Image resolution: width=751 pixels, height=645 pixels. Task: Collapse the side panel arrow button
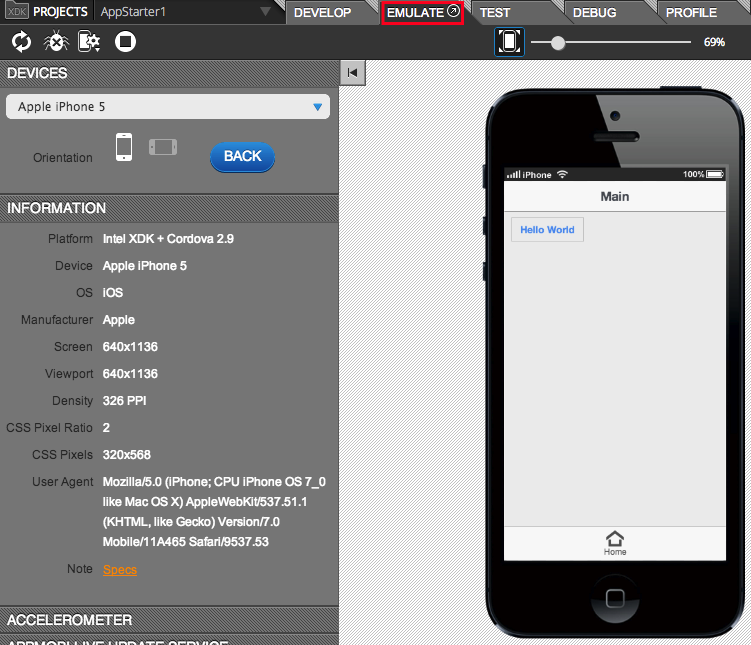coord(353,73)
